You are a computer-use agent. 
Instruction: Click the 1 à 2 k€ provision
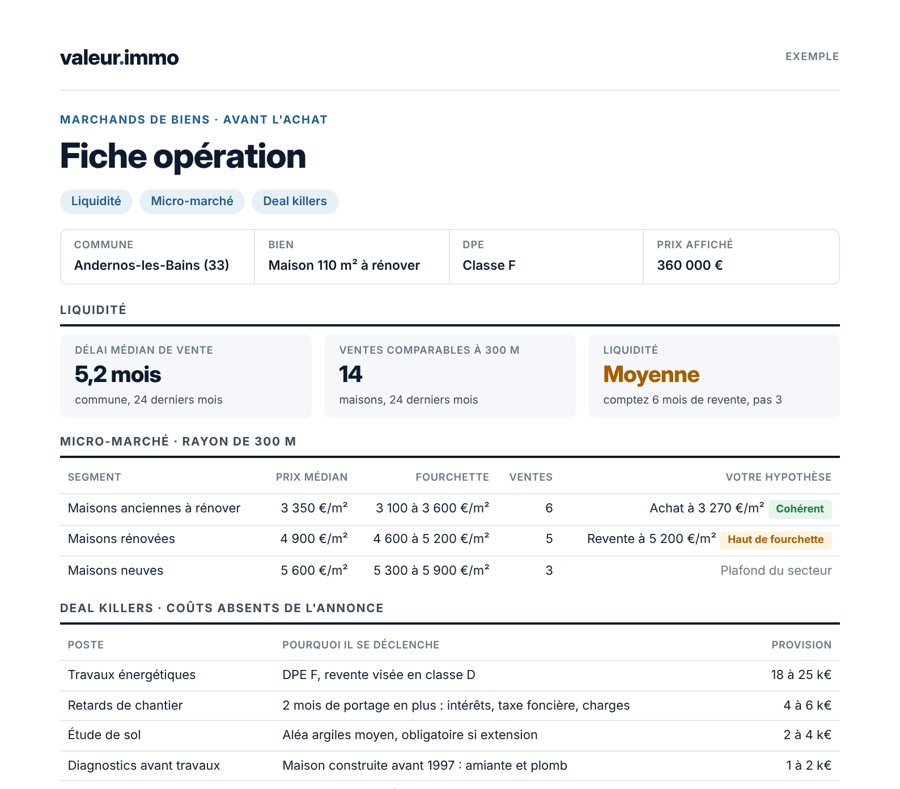[809, 765]
